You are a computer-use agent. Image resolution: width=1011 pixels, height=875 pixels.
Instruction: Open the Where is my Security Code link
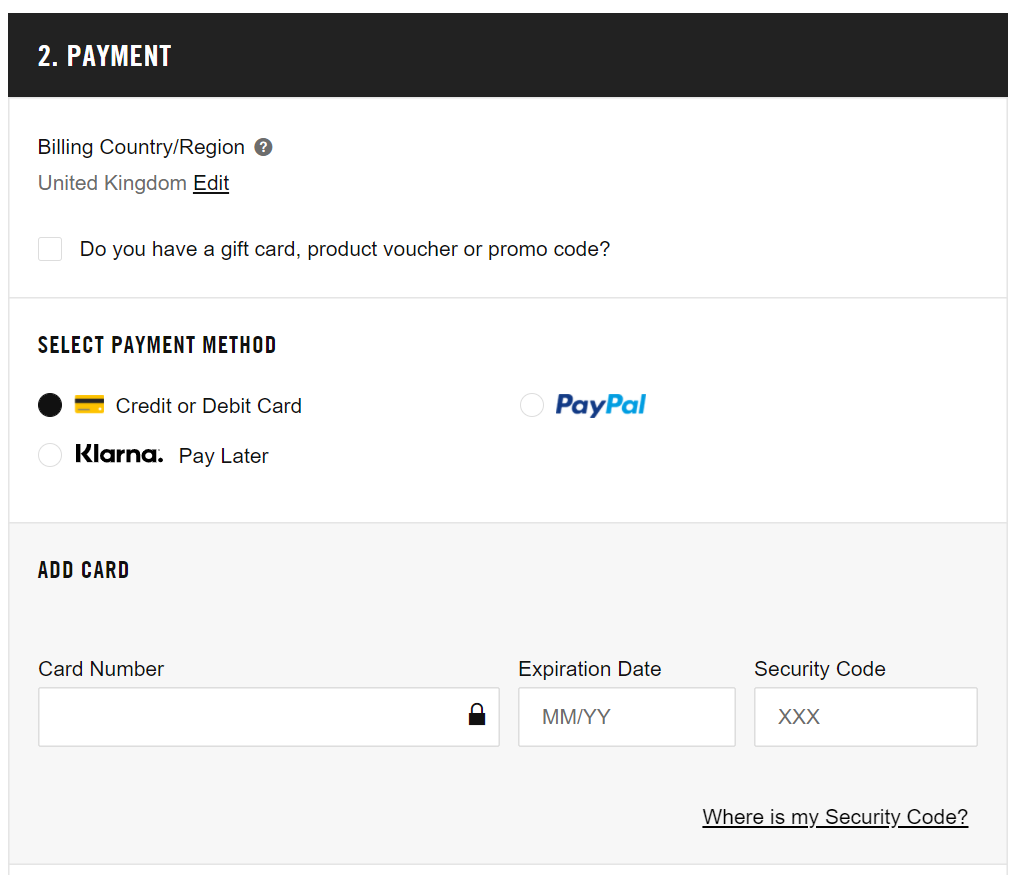pyautogui.click(x=835, y=817)
